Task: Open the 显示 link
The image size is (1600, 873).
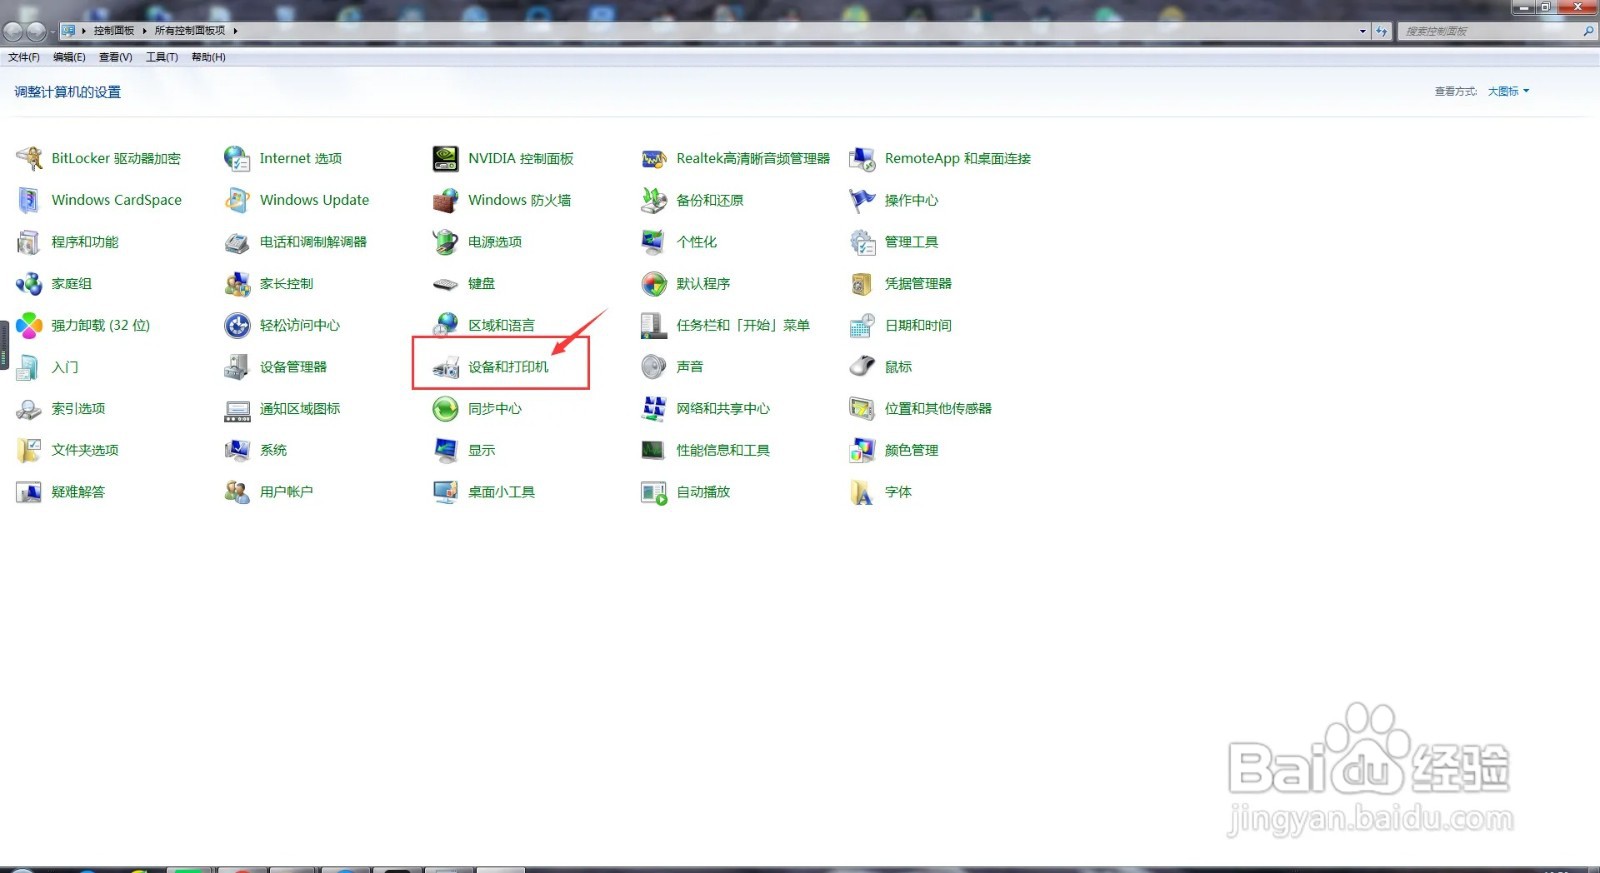Action: pyautogui.click(x=481, y=451)
